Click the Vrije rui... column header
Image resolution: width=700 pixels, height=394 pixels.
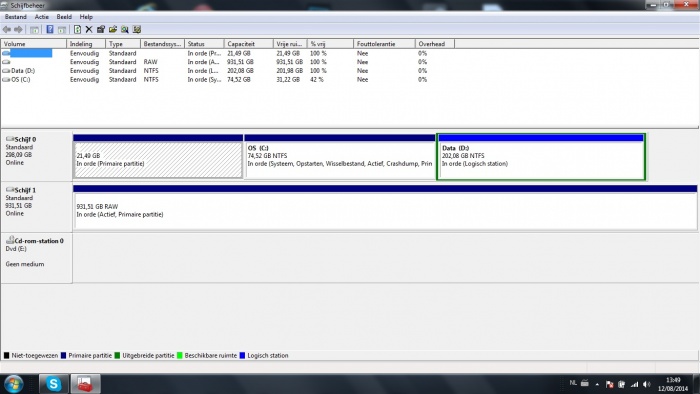[x=290, y=44]
